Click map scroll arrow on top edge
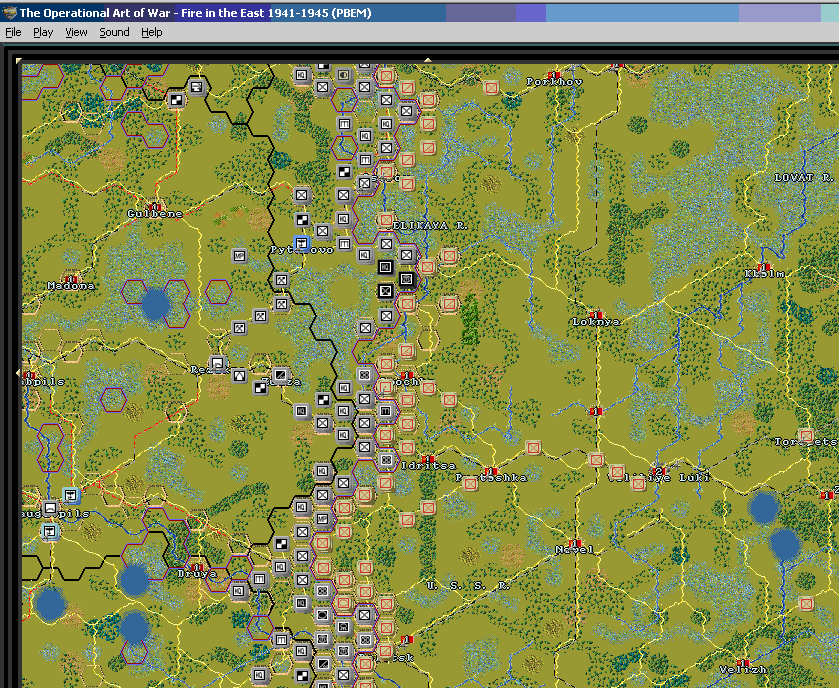 (x=428, y=60)
